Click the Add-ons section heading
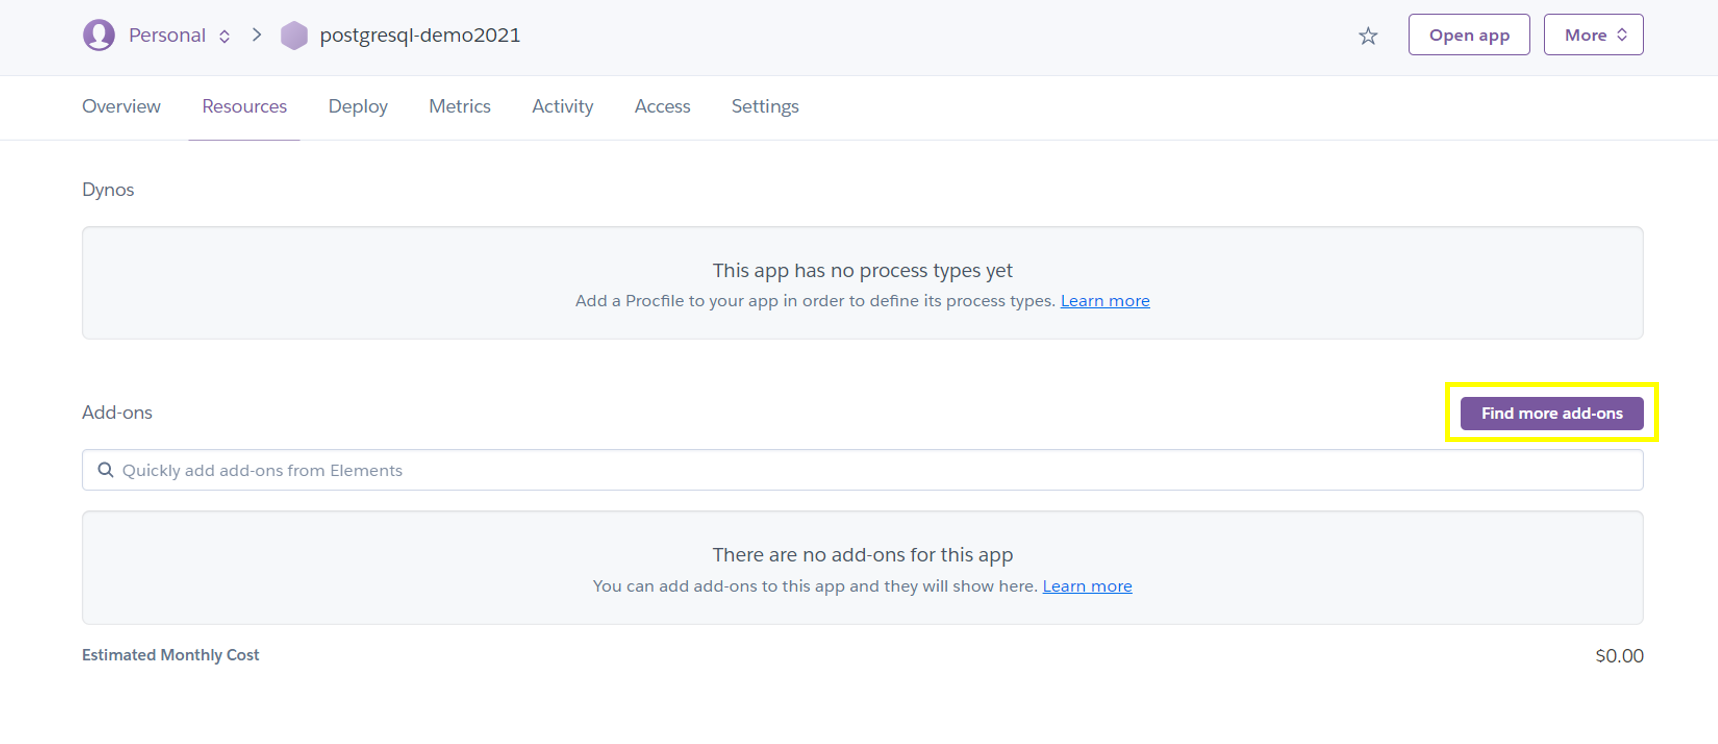The width and height of the screenshot is (1718, 744). 117,412
